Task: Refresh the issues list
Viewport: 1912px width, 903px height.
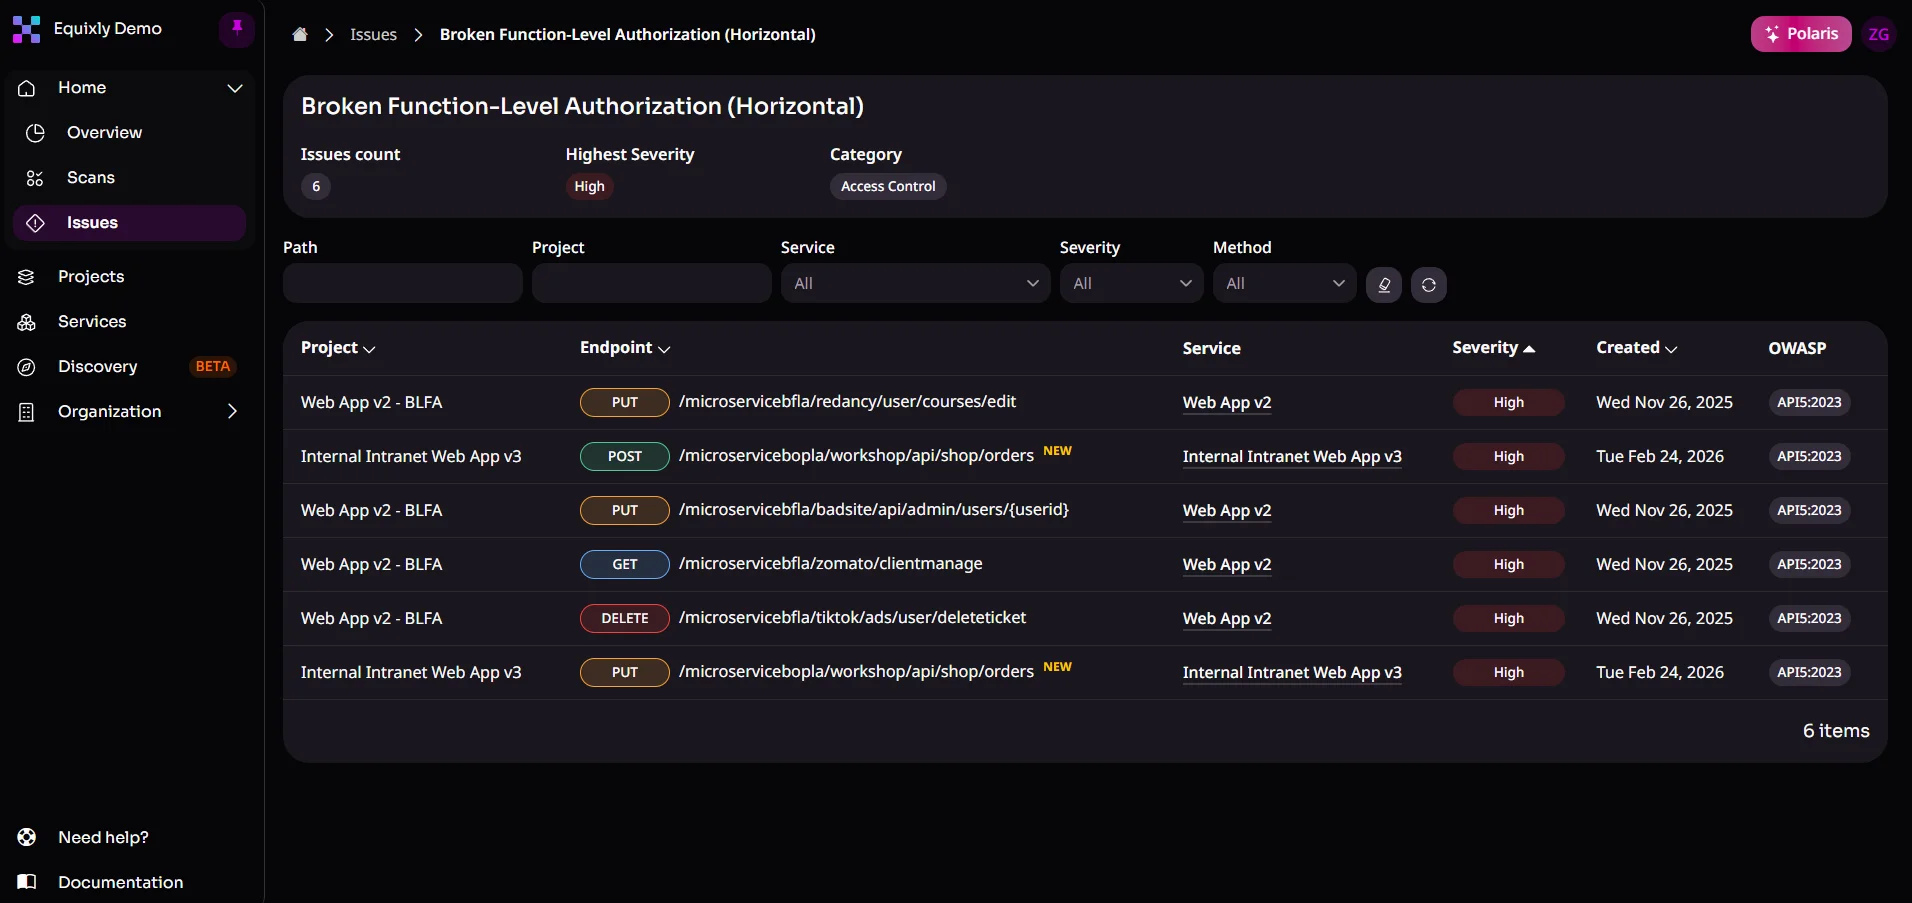Action: (1429, 284)
